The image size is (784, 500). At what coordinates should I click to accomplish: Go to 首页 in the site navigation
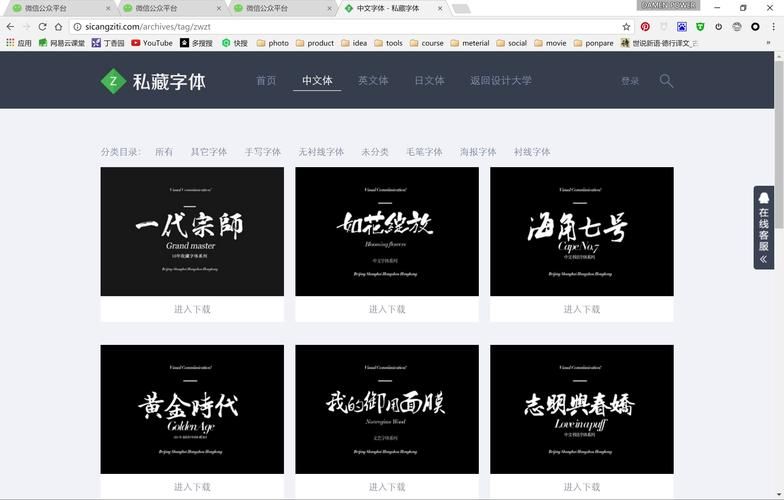[266, 80]
